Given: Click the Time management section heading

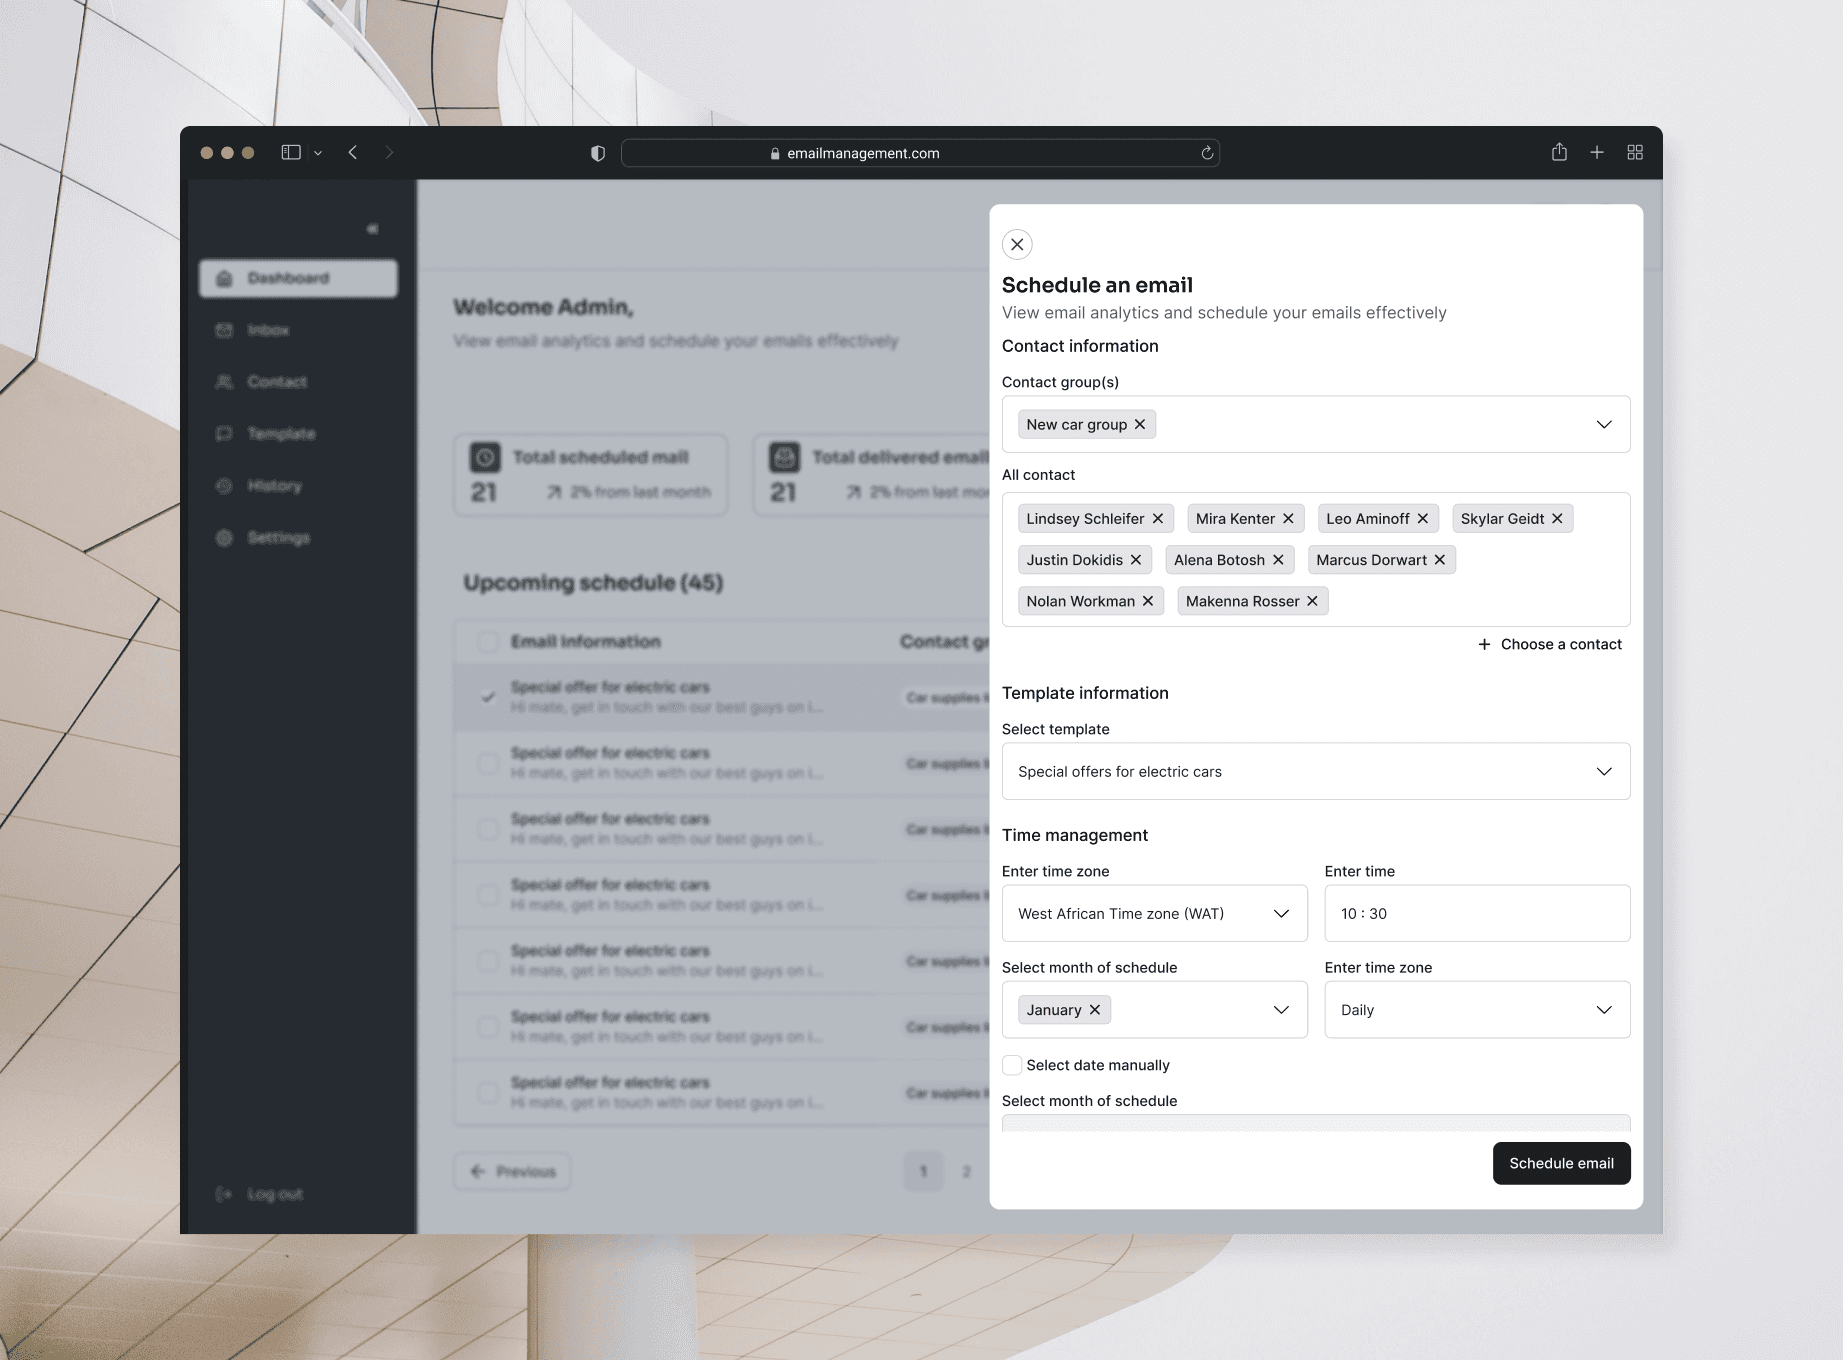Looking at the screenshot, I should coord(1075,835).
